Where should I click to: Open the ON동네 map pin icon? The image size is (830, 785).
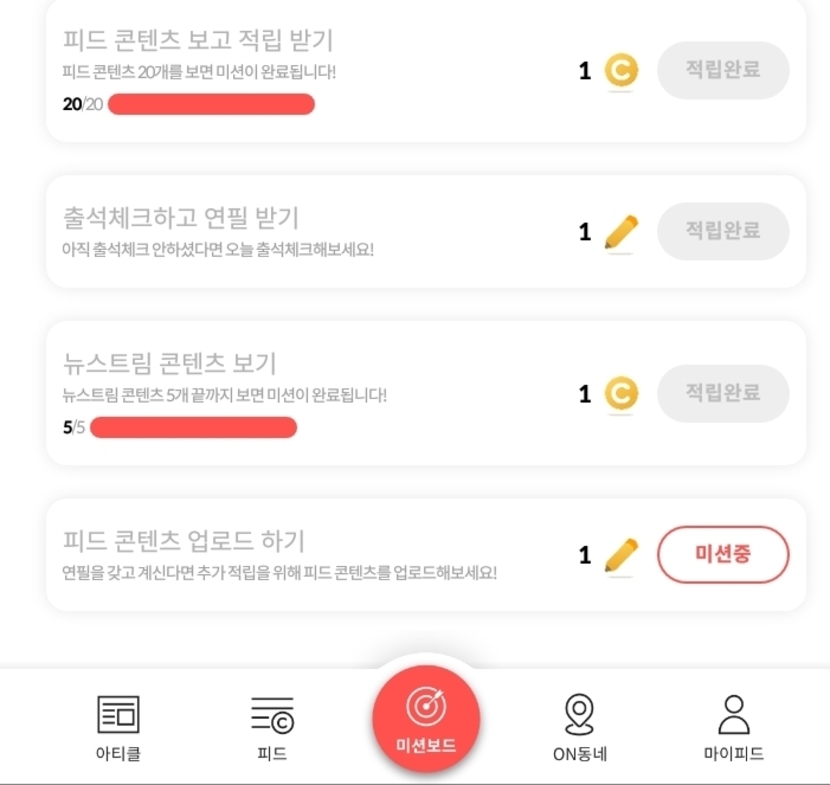point(580,714)
